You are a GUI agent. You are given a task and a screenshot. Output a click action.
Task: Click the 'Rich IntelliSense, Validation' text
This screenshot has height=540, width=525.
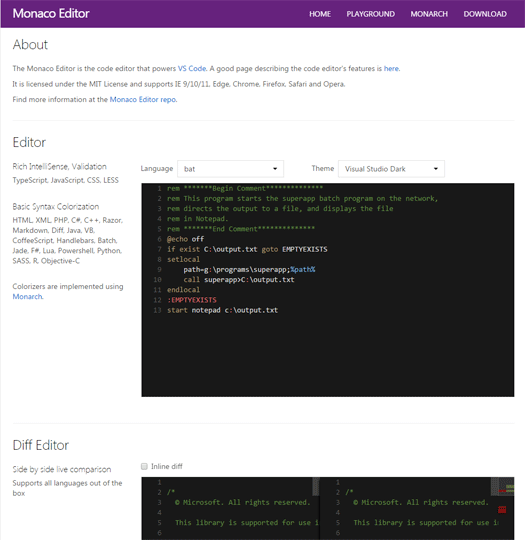pos(60,167)
